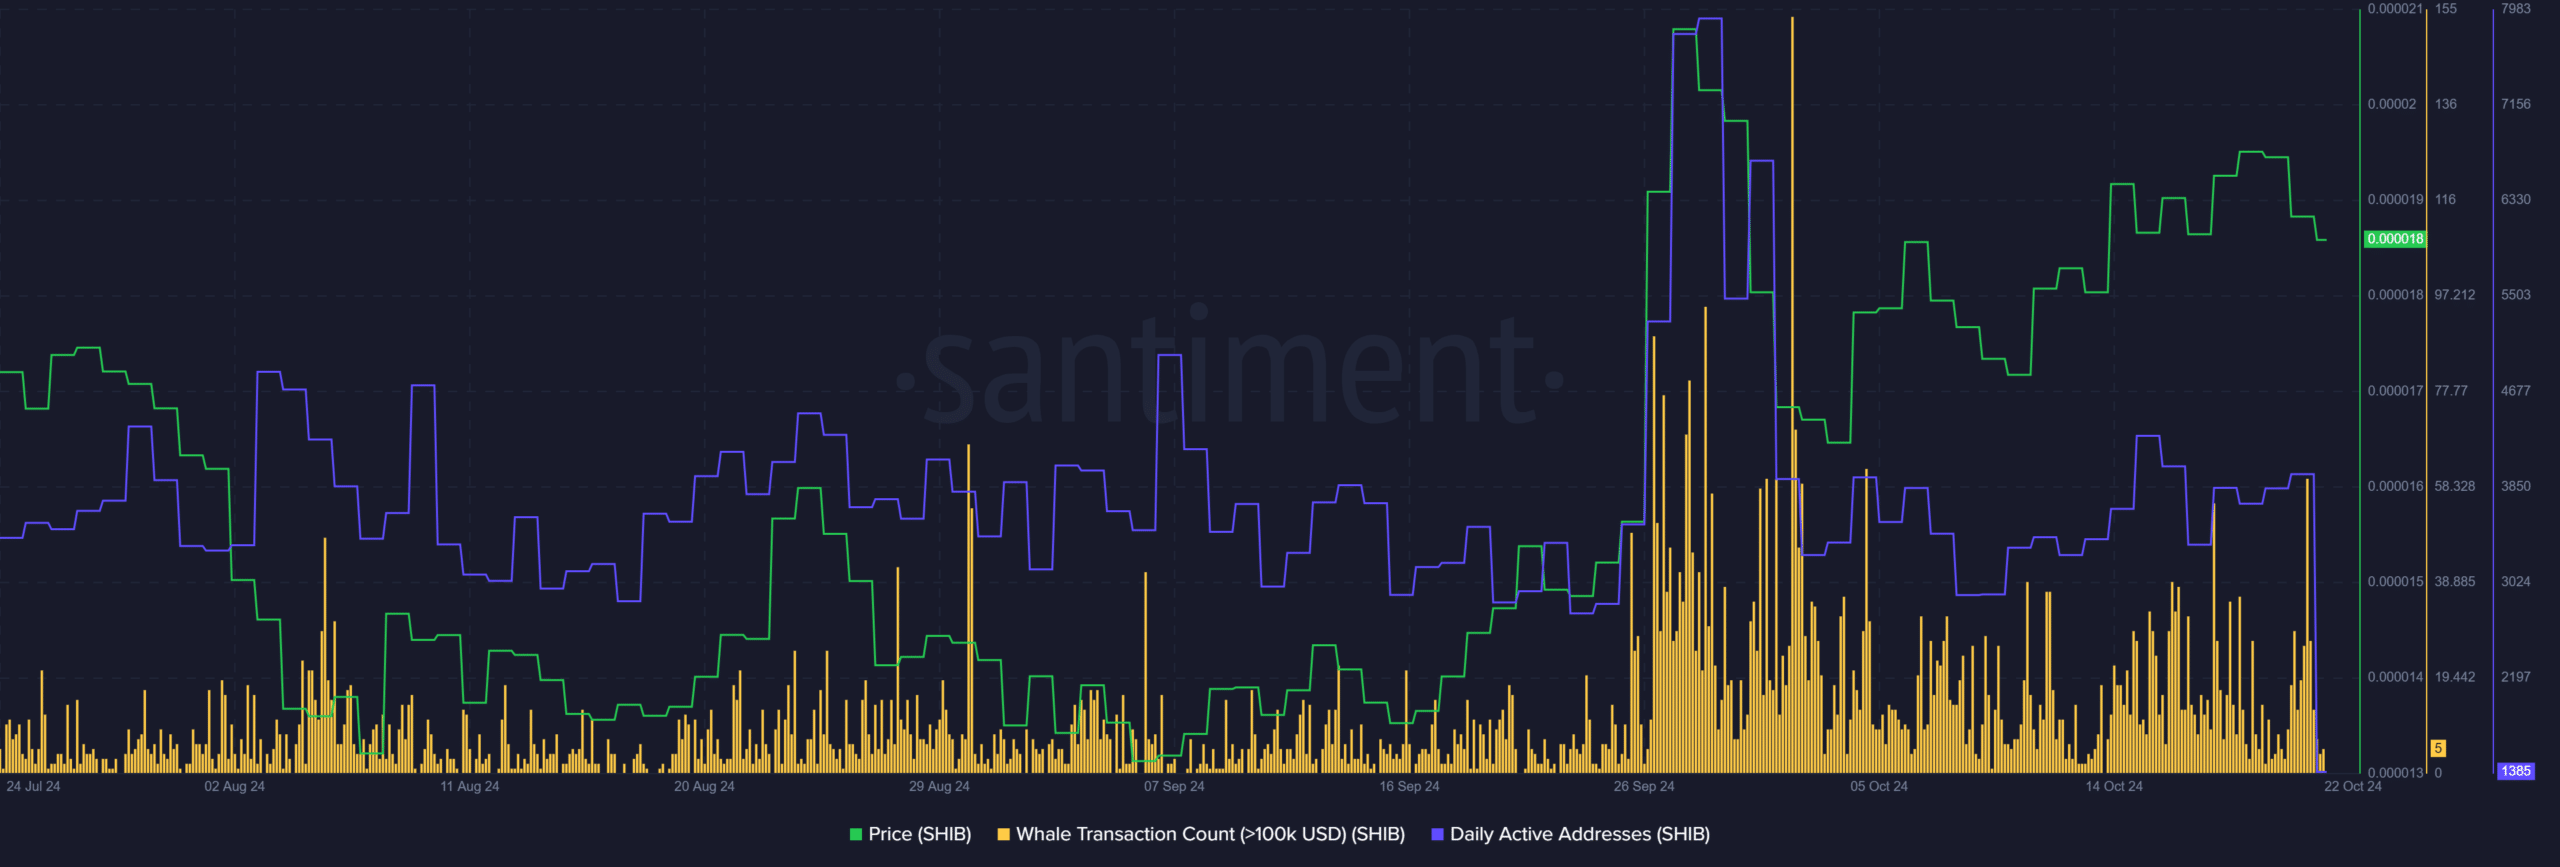Viewport: 2560px width, 867px height.
Task: Click the 97.212 whale axis value
Action: click(x=2455, y=295)
